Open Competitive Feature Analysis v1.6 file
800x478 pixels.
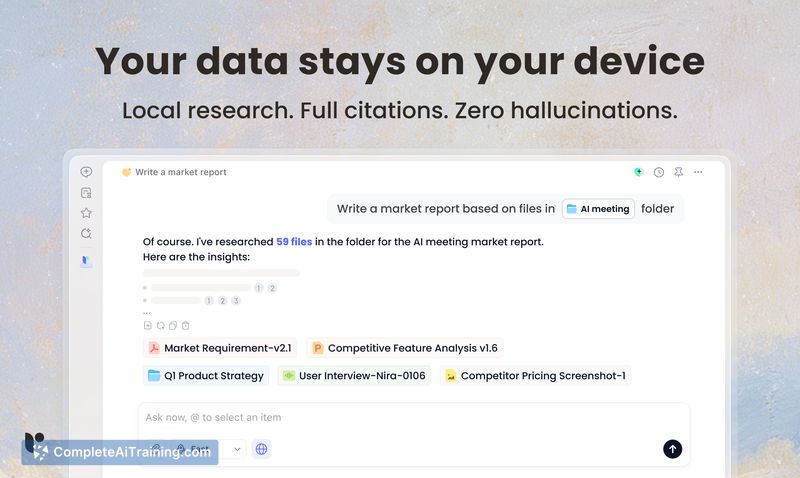click(x=405, y=348)
